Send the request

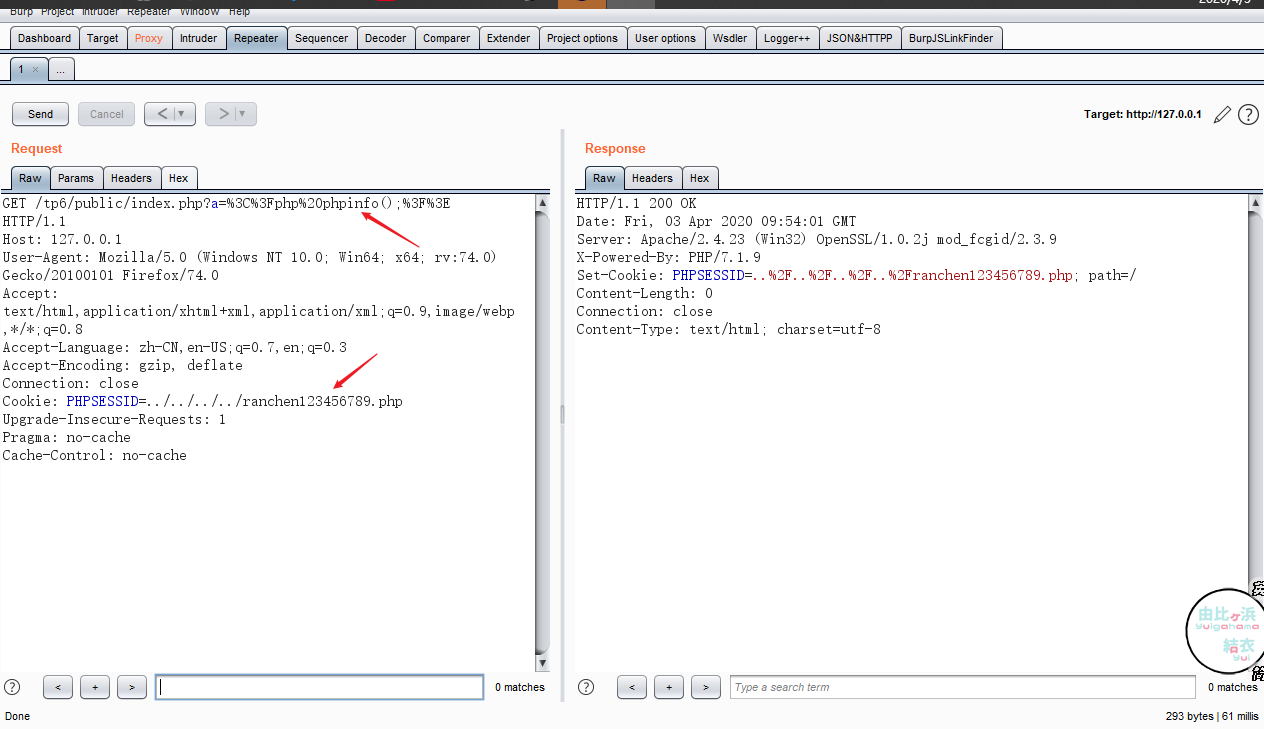point(41,114)
